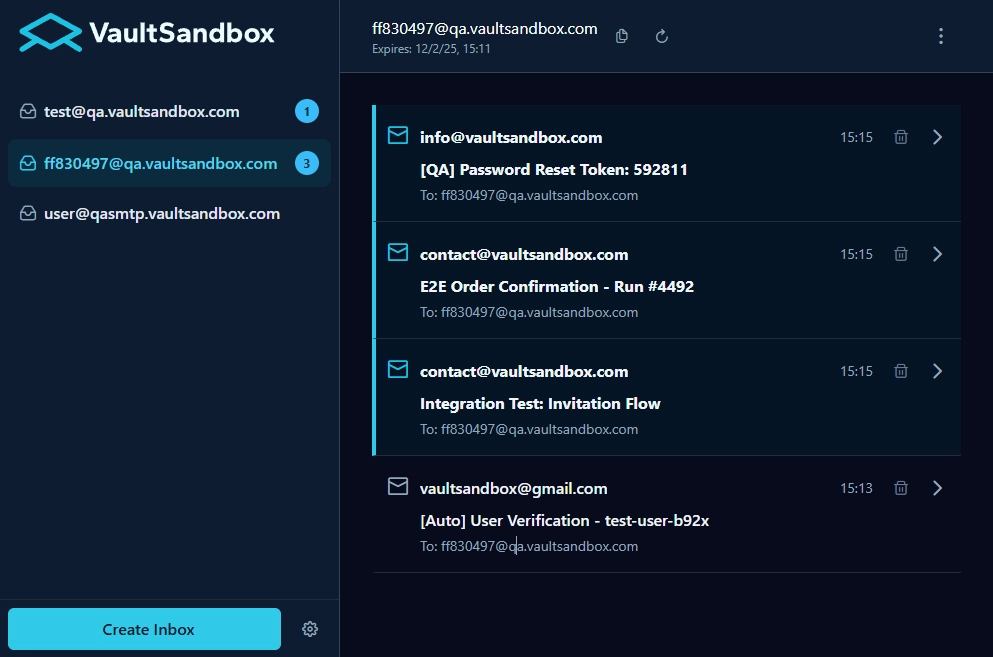Click the envelope icon beside info@vaultsandbox.com

[397, 135]
